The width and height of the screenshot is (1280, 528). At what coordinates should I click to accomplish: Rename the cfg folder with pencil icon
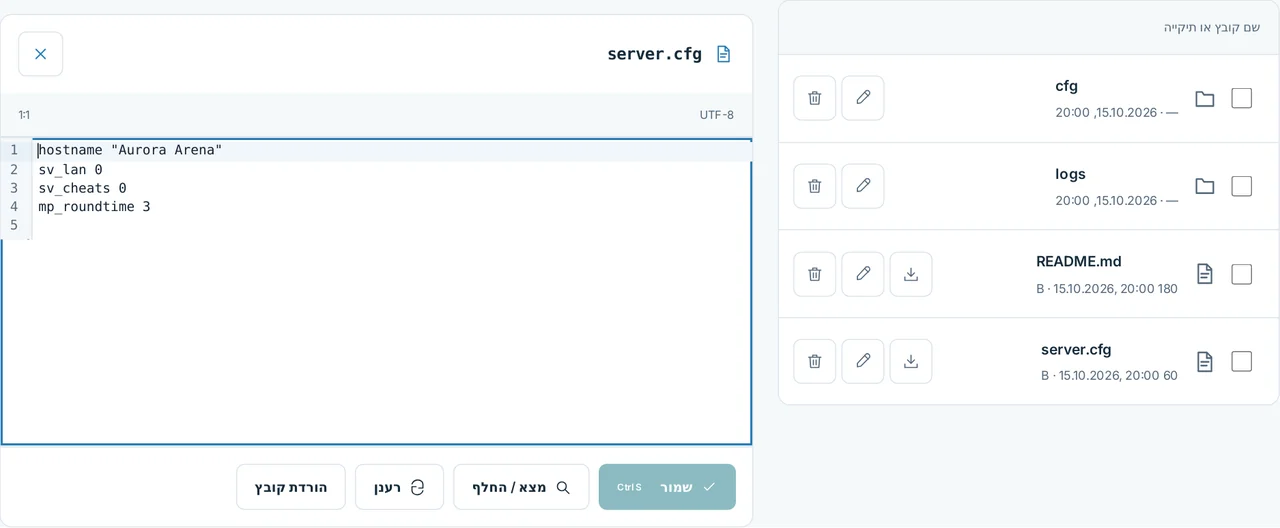(863, 98)
